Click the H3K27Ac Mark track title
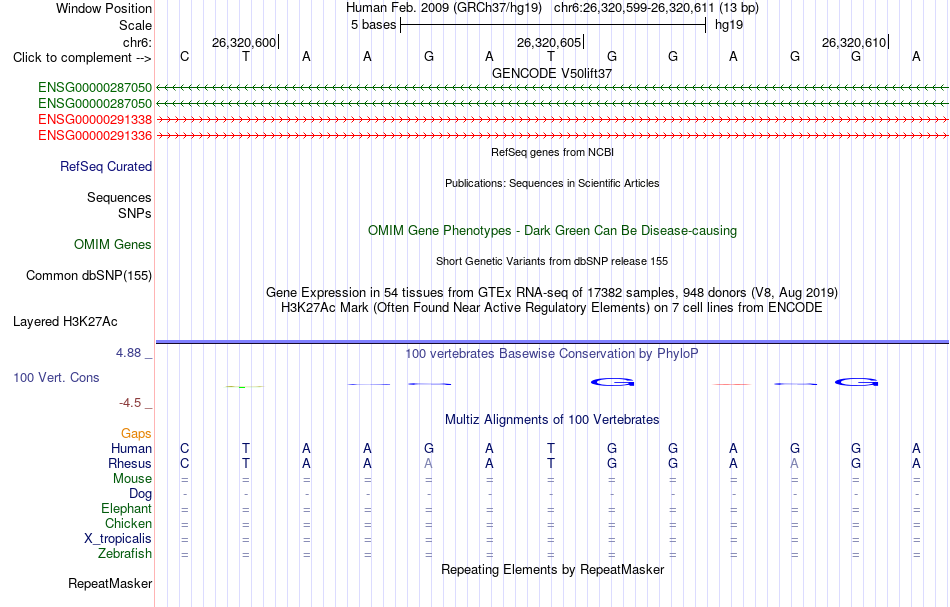 [x=552, y=308]
